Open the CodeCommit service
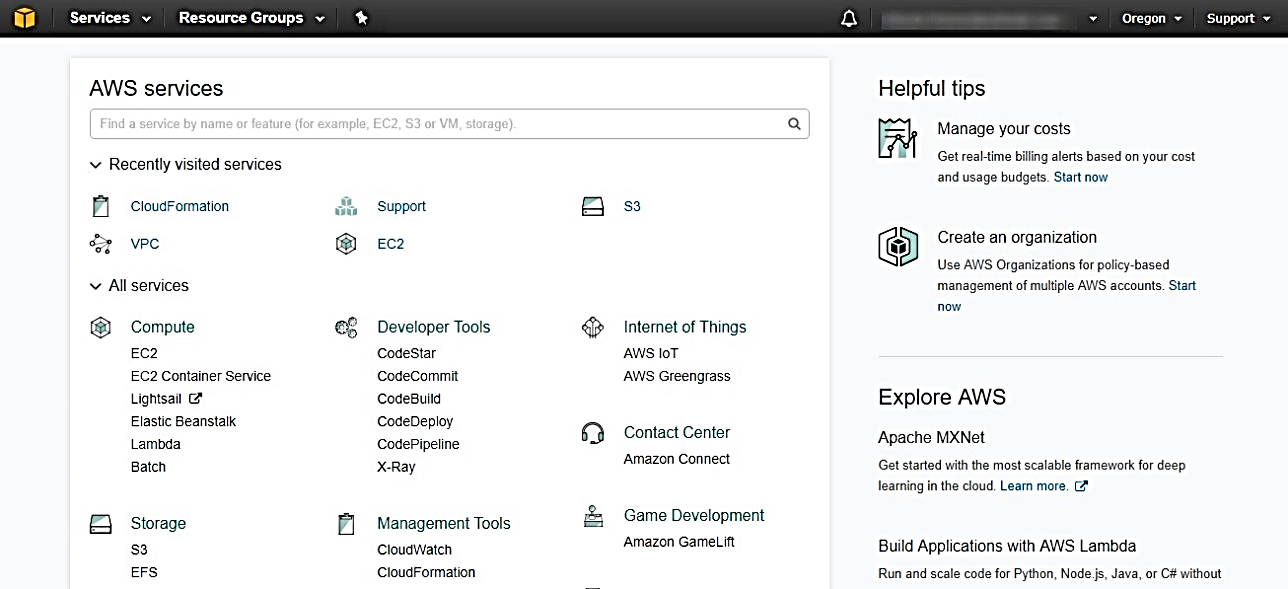This screenshot has height=589, width=1288. tap(417, 376)
